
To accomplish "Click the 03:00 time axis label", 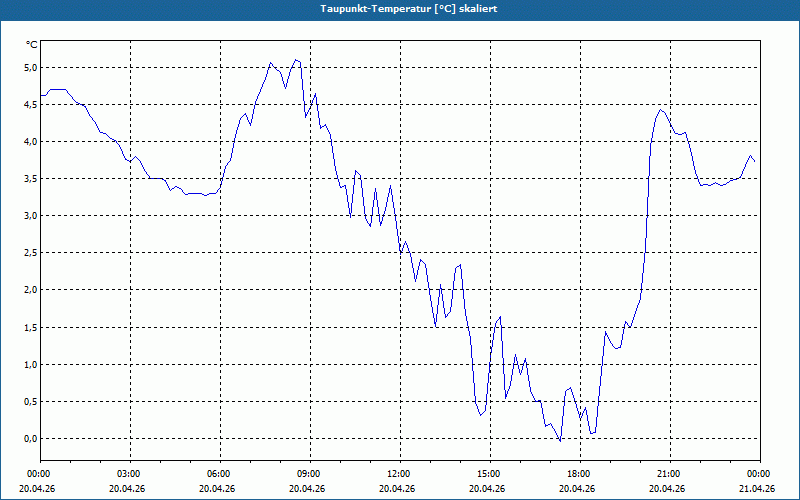I will point(131,474).
